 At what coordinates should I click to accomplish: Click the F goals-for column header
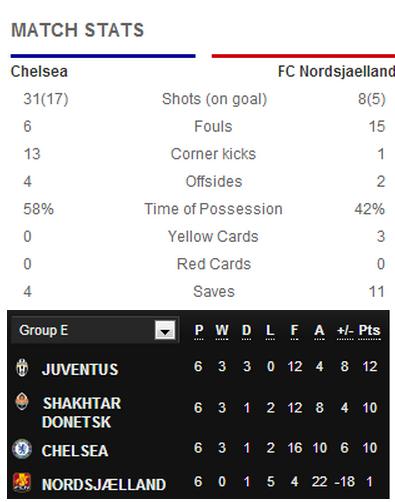click(x=294, y=331)
